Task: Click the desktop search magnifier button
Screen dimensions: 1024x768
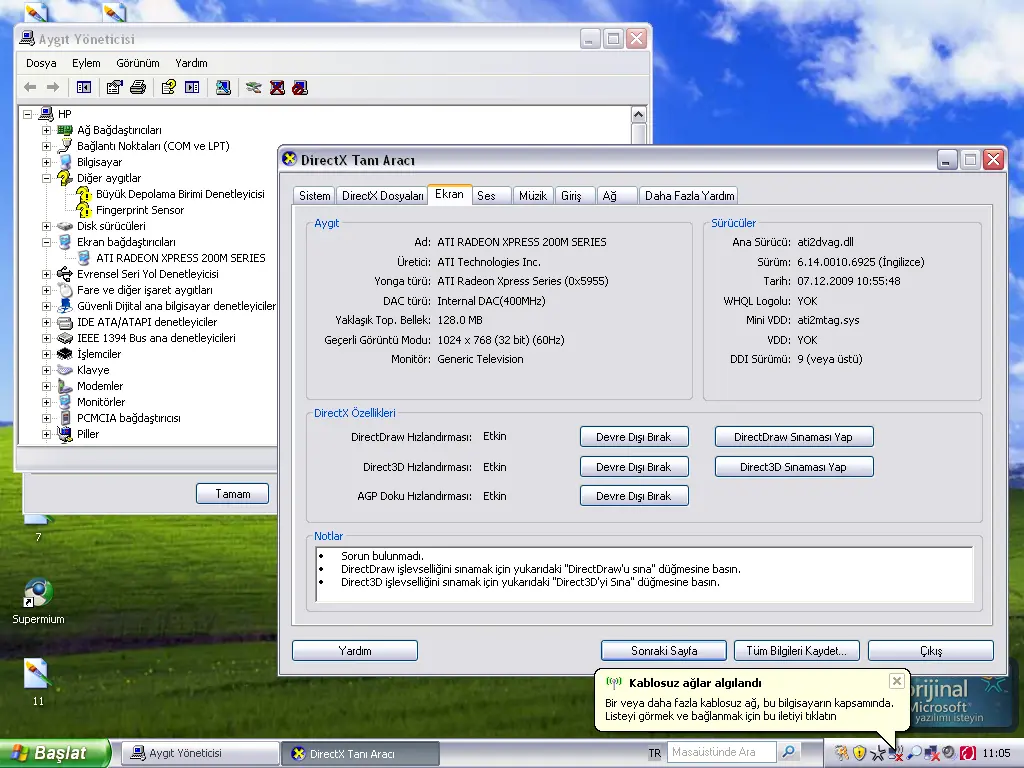Action: click(x=788, y=752)
